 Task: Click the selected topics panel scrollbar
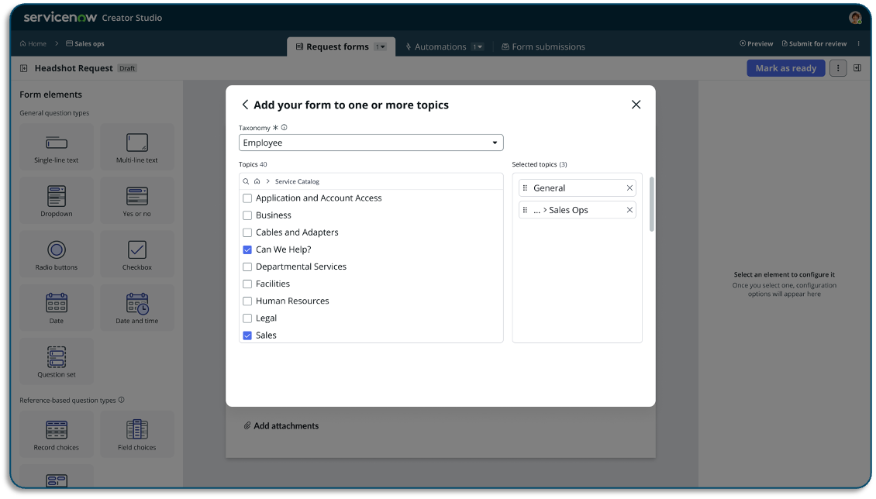point(652,205)
